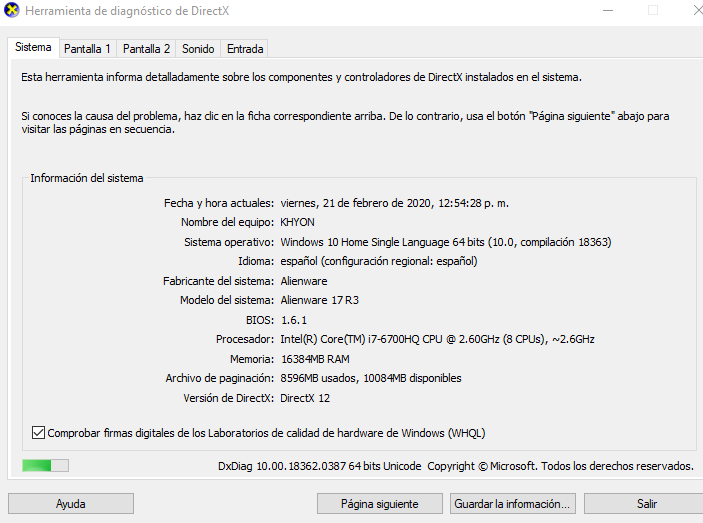Click the DirectX 12 version value
Image resolution: width=703 pixels, height=523 pixels.
point(305,398)
